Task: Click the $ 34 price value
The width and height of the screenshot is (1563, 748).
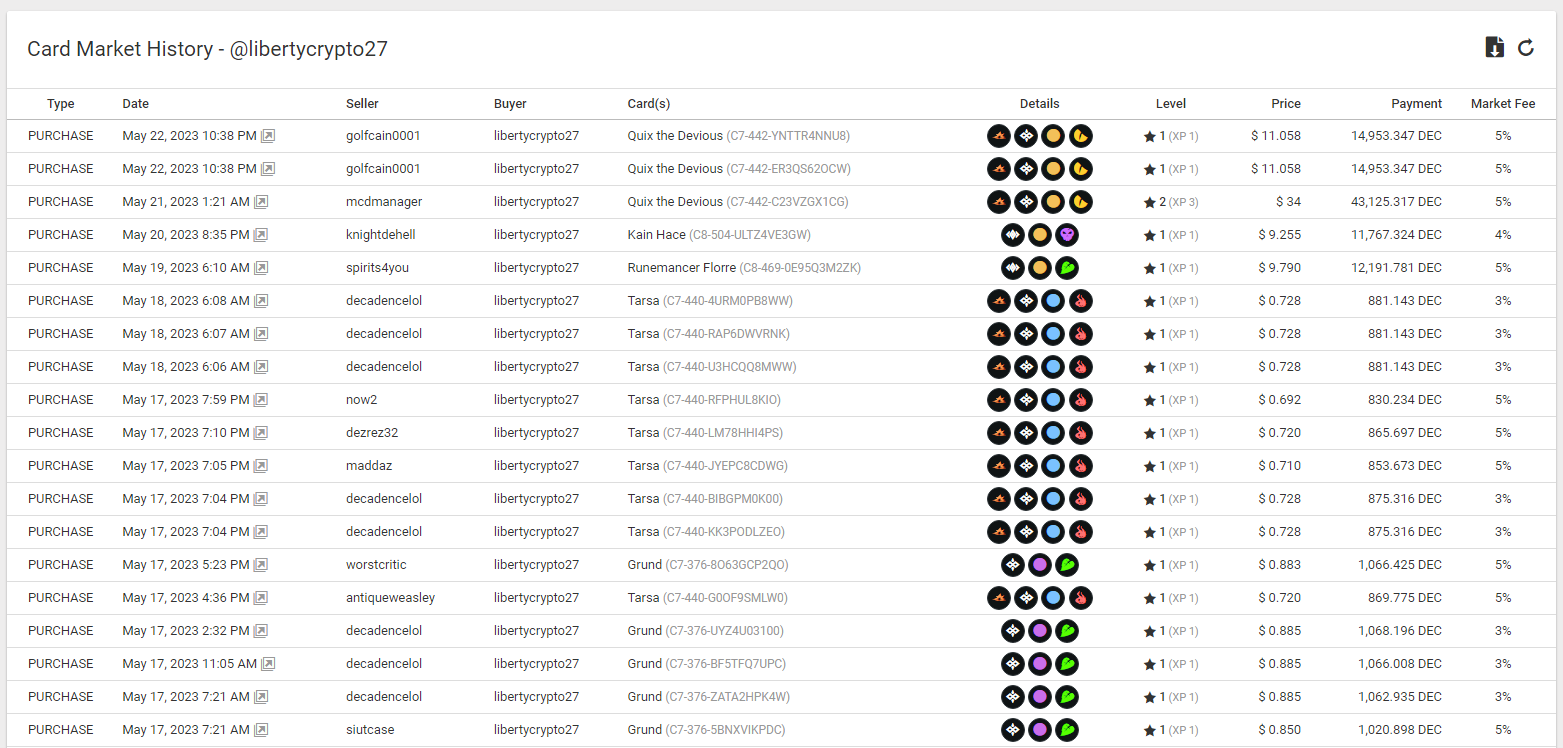Action: [1288, 202]
